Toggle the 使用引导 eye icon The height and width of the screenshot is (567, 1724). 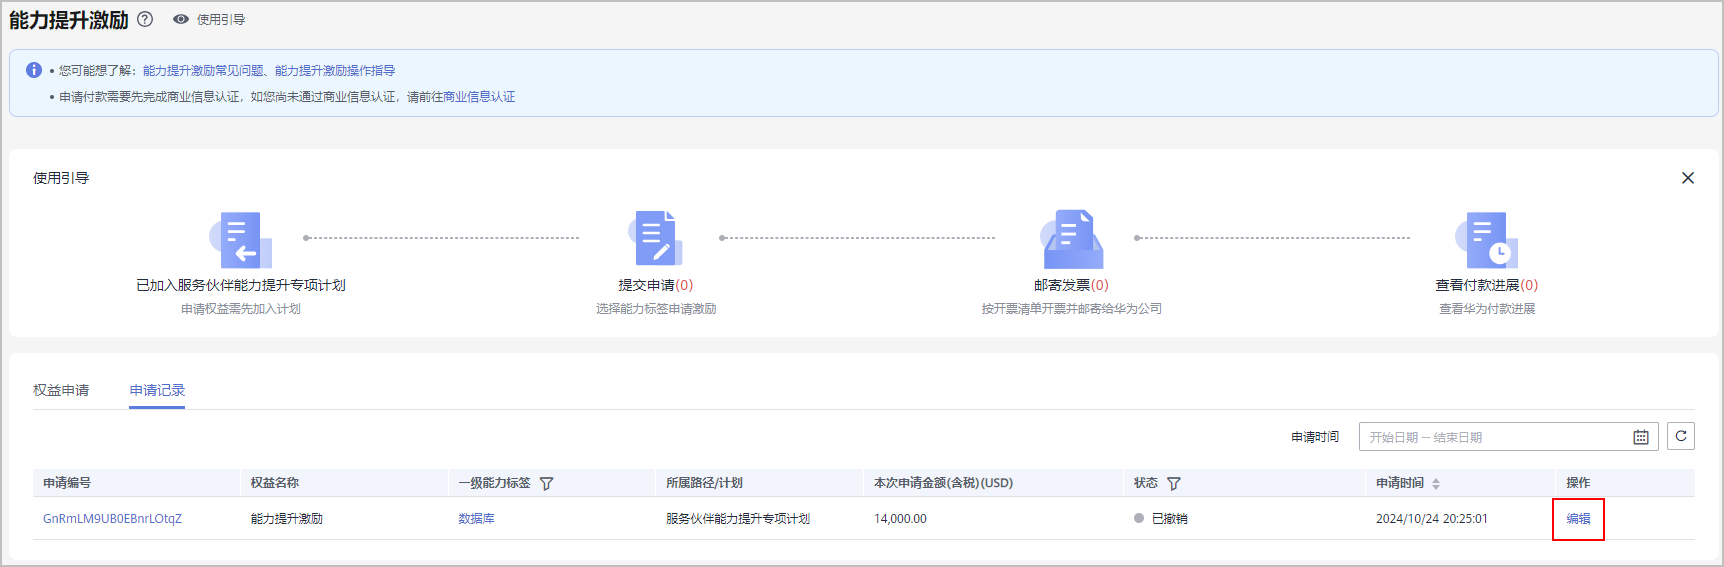point(181,19)
